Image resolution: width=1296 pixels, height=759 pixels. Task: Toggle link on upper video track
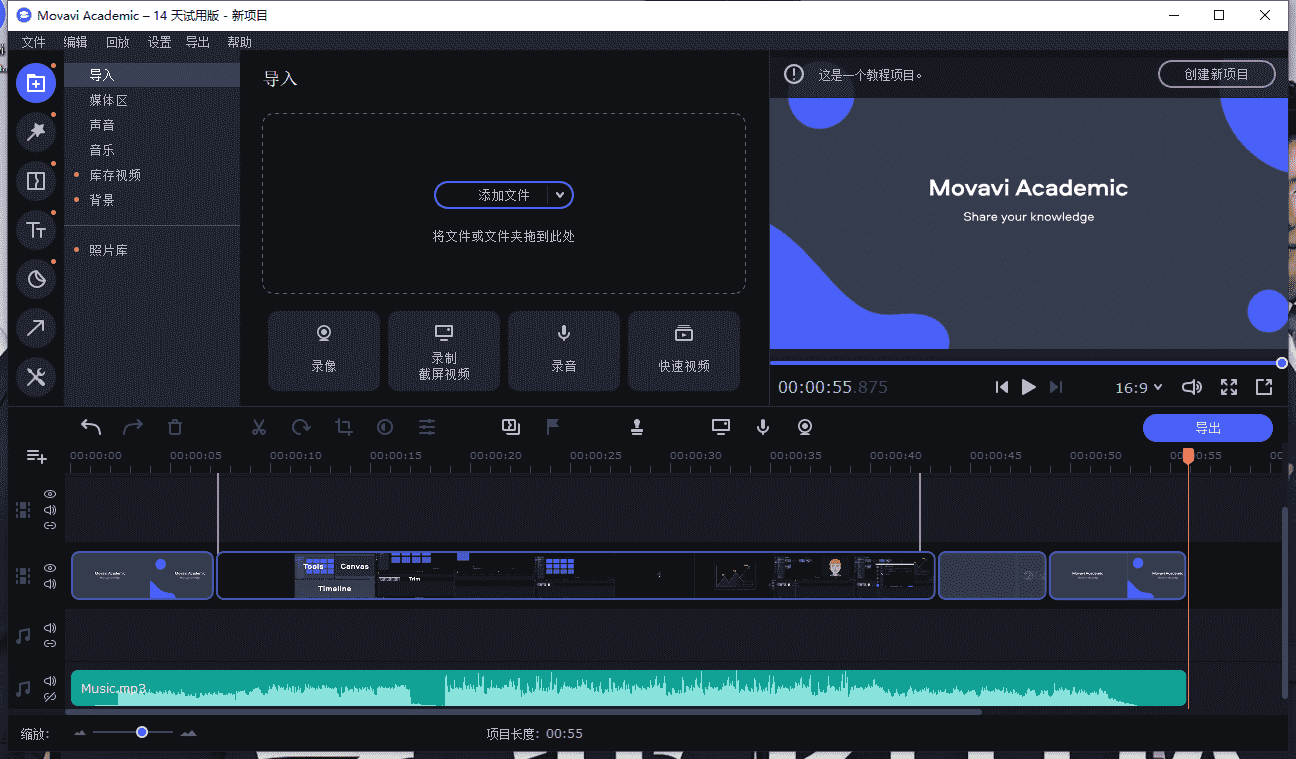pyautogui.click(x=50, y=526)
